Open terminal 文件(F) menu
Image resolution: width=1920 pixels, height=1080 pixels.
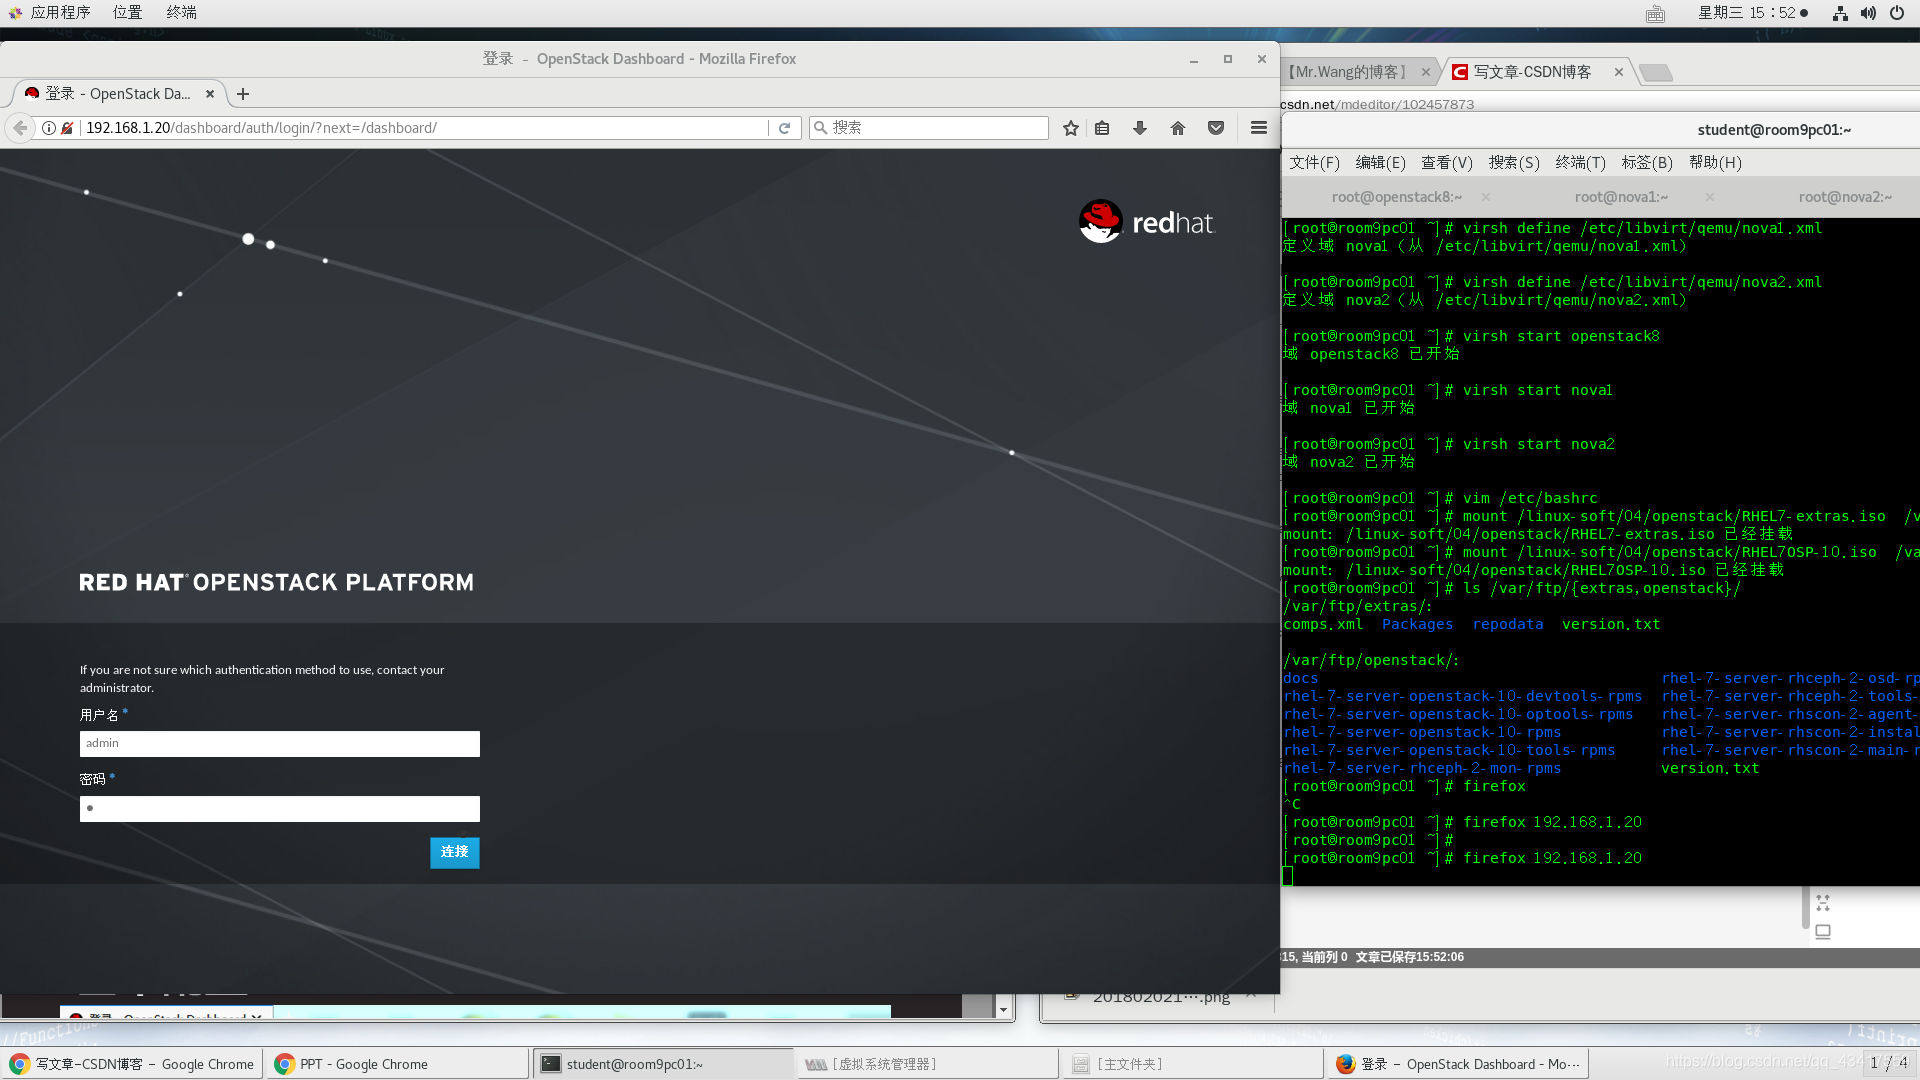[x=1314, y=163]
